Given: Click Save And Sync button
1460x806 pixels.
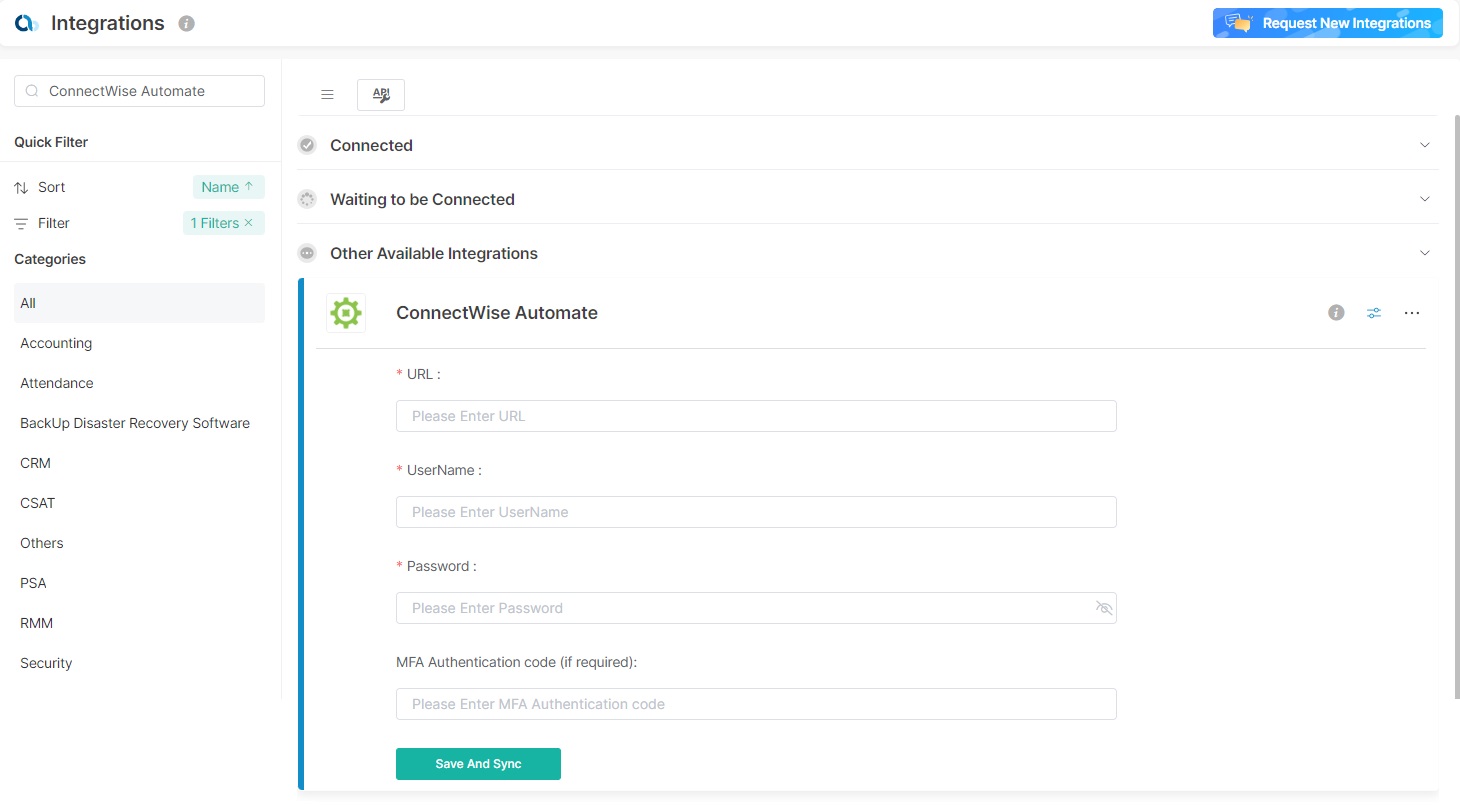Looking at the screenshot, I should pyautogui.click(x=478, y=764).
